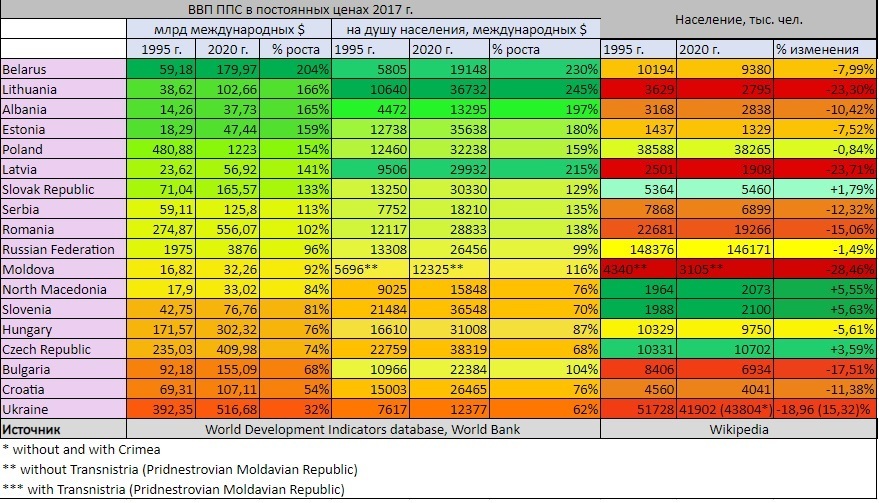Select the Belarus row label cell
This screenshot has height=503, width=879.
64,70
